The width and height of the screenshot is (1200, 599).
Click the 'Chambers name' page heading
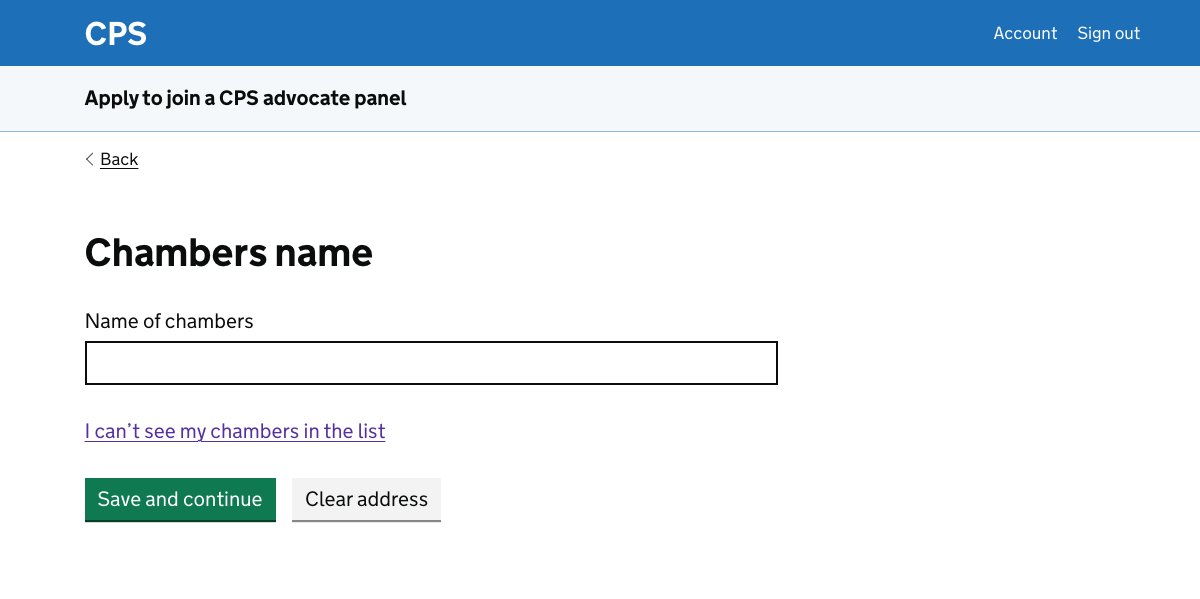(x=228, y=253)
